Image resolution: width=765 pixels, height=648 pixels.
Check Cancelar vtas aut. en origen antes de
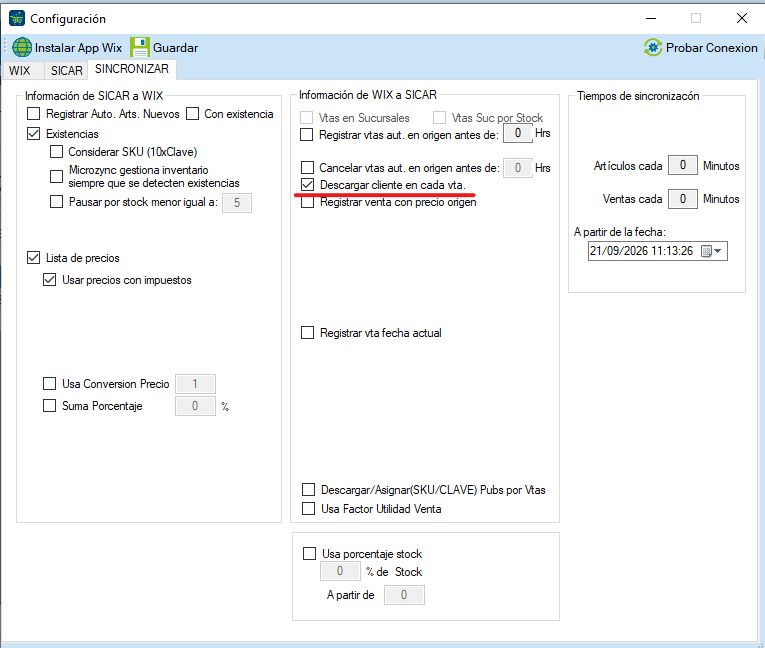tap(307, 168)
